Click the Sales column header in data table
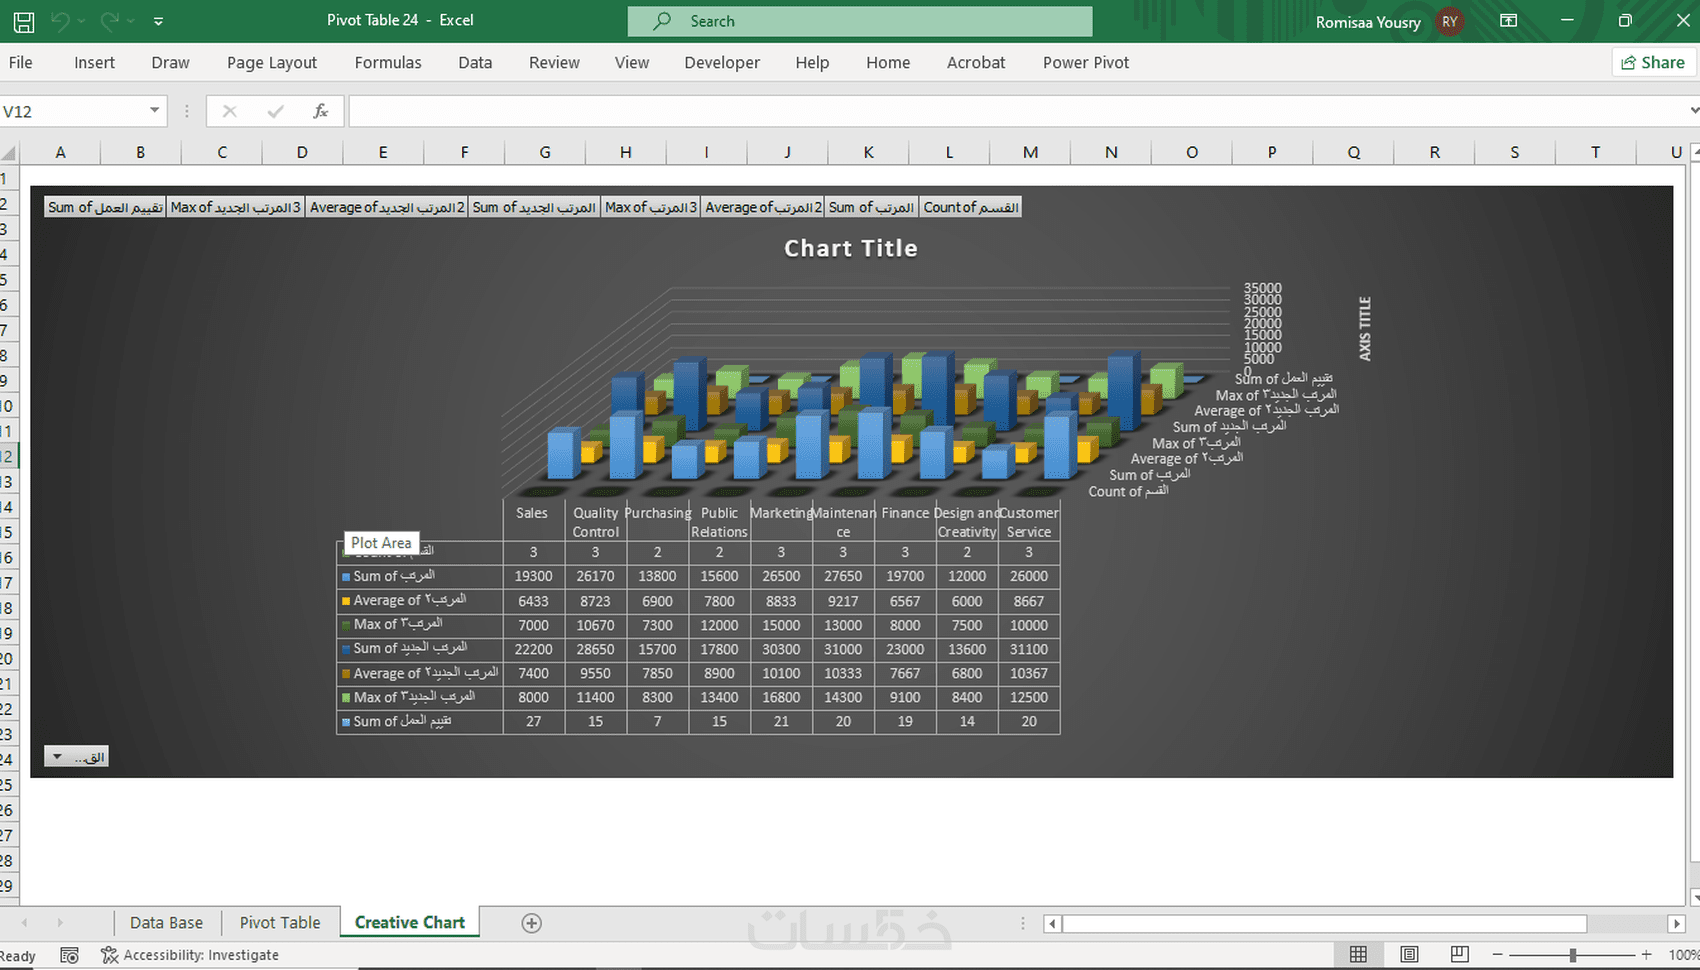This screenshot has height=970, width=1700. tap(532, 513)
